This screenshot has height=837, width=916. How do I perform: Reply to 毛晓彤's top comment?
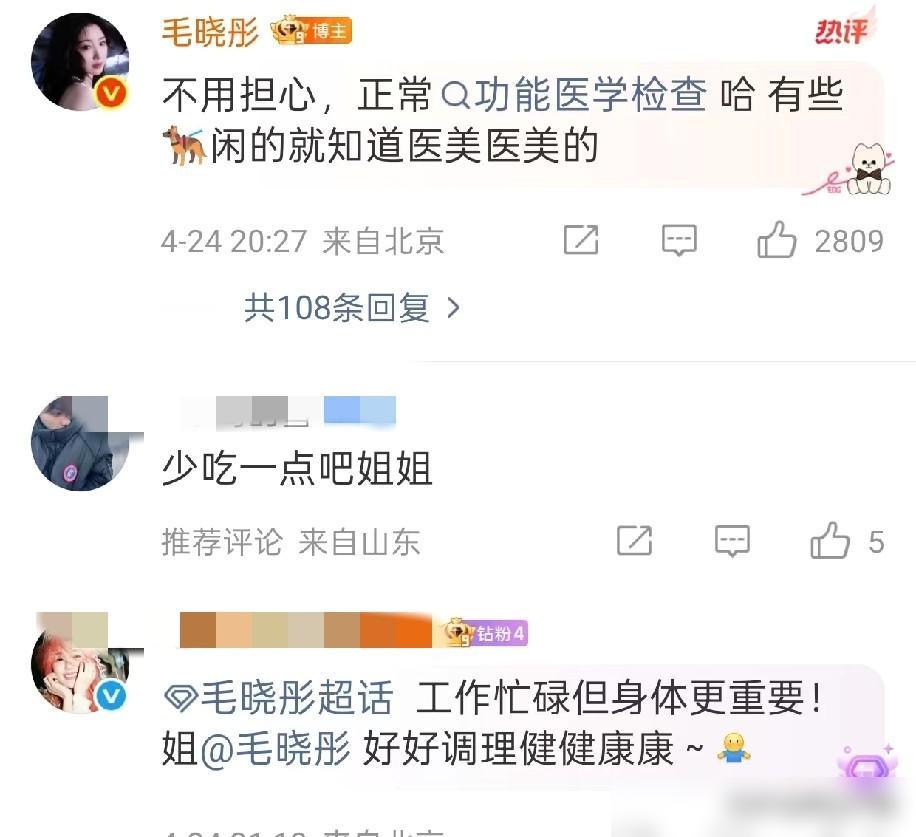(x=679, y=240)
